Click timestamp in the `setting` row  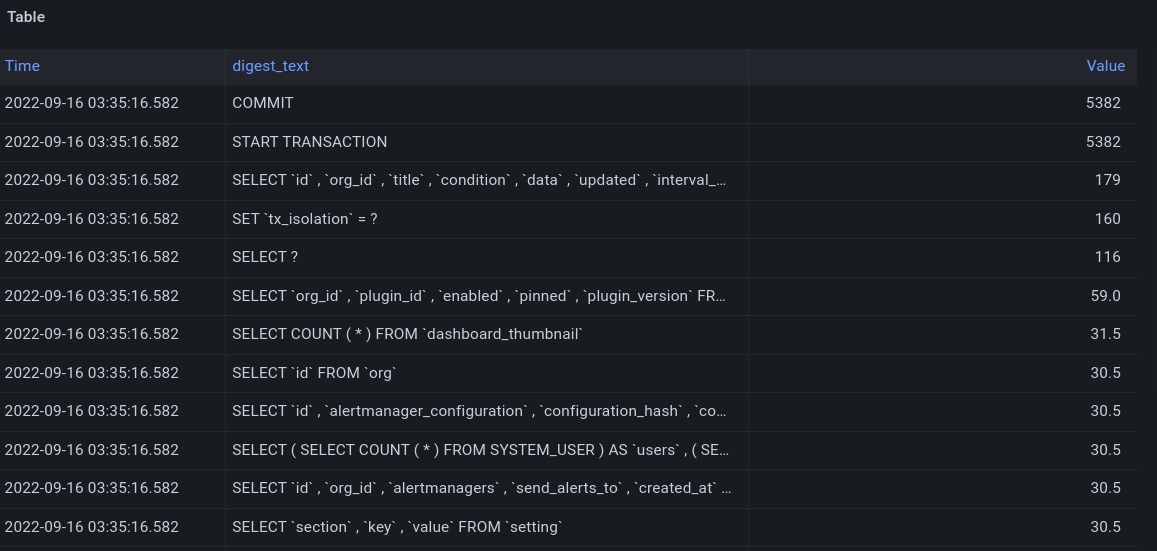point(91,527)
